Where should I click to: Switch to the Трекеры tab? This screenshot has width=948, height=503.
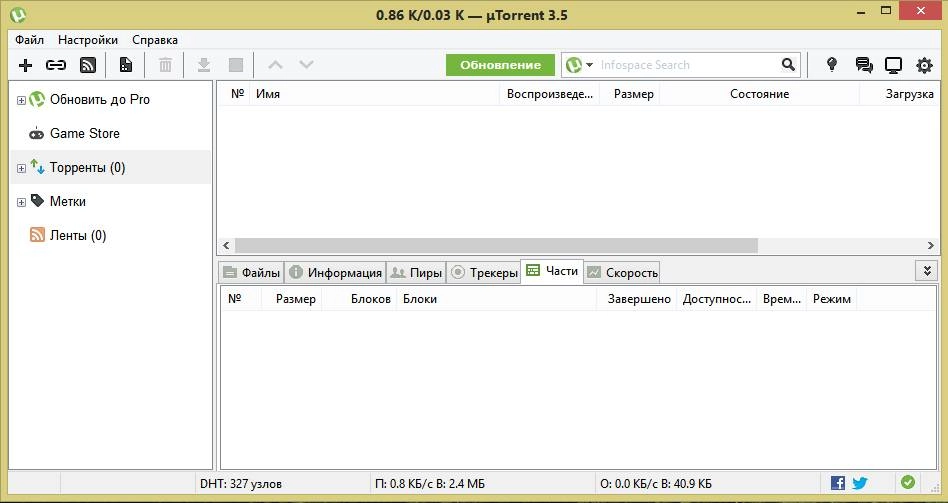pos(484,273)
